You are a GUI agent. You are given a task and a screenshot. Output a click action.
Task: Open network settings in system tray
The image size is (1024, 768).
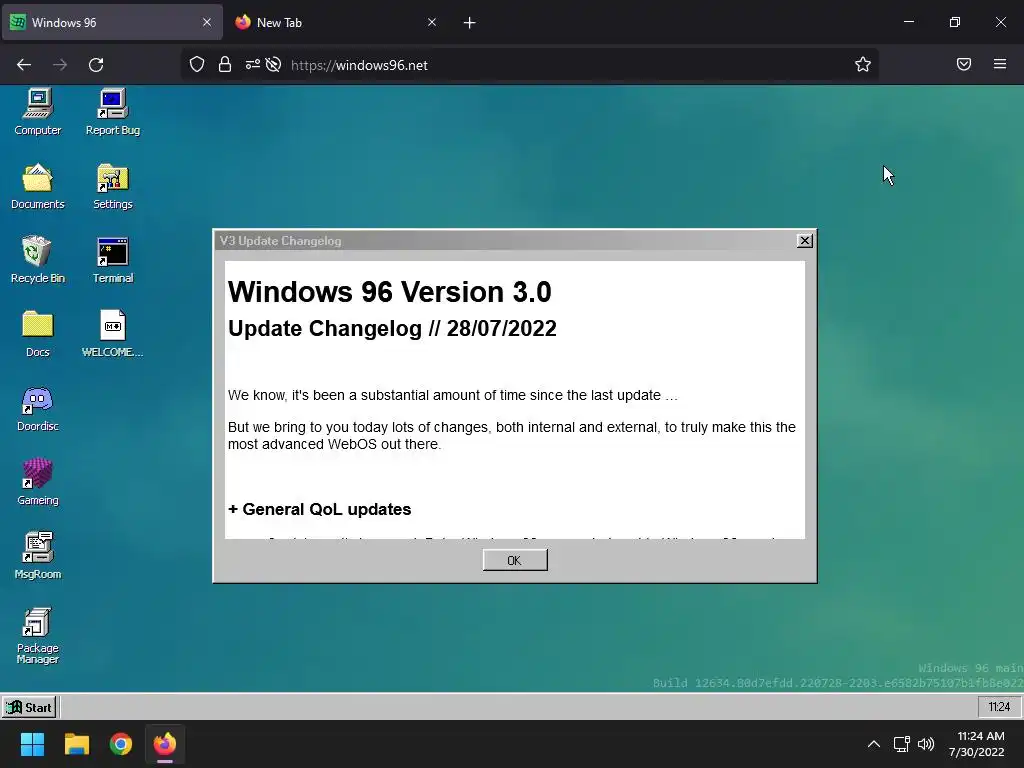(x=902, y=744)
